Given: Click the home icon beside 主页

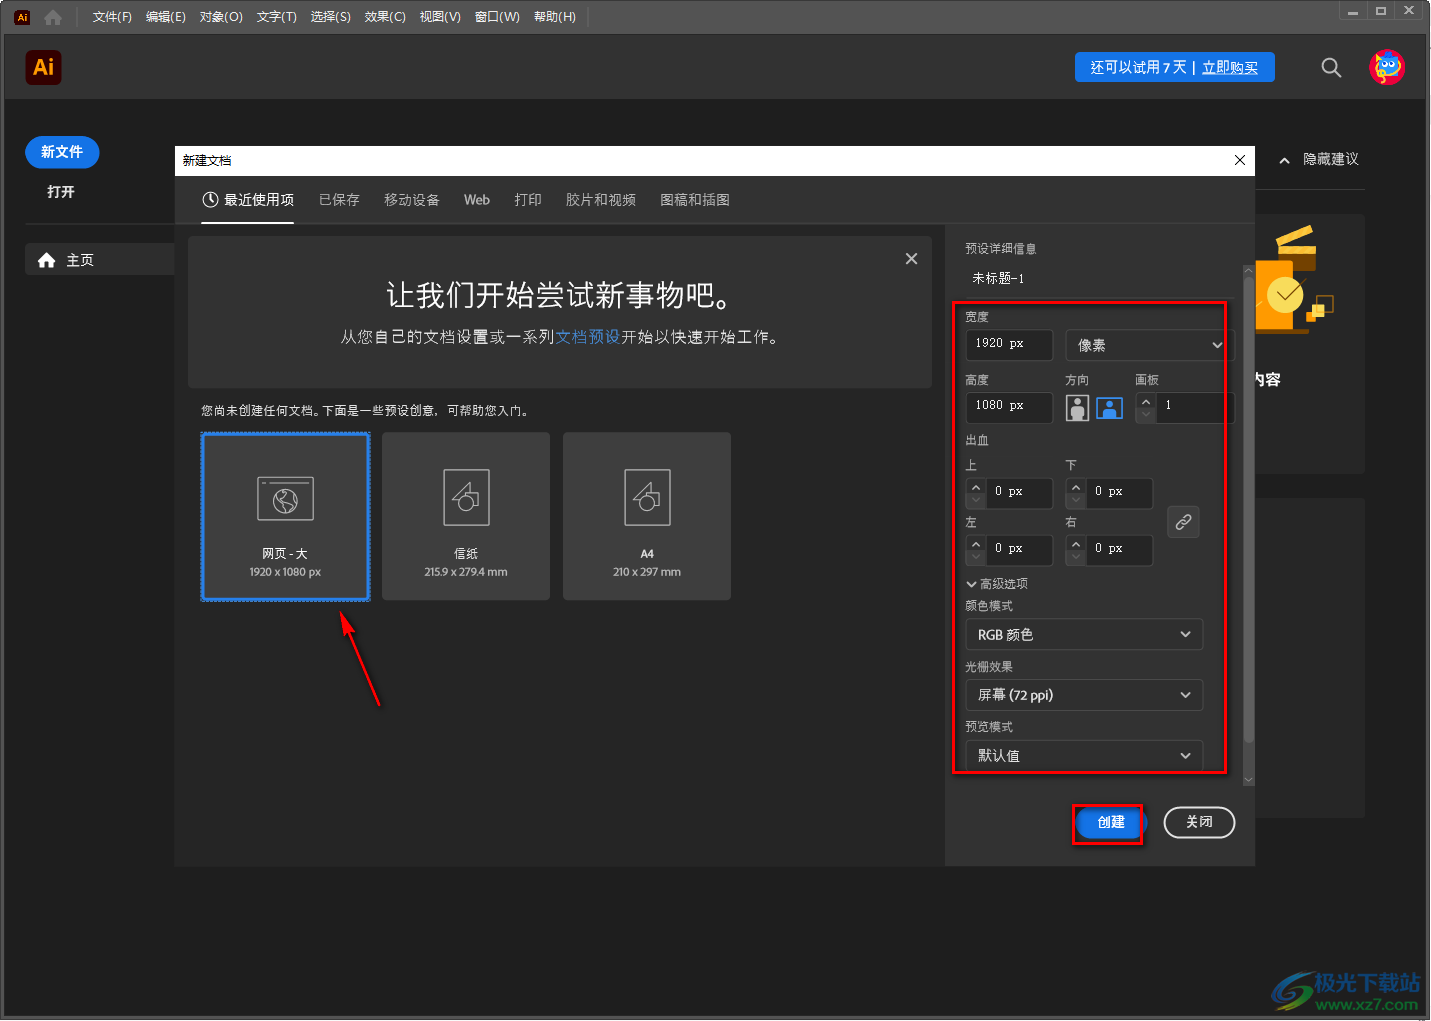Looking at the screenshot, I should (46, 260).
